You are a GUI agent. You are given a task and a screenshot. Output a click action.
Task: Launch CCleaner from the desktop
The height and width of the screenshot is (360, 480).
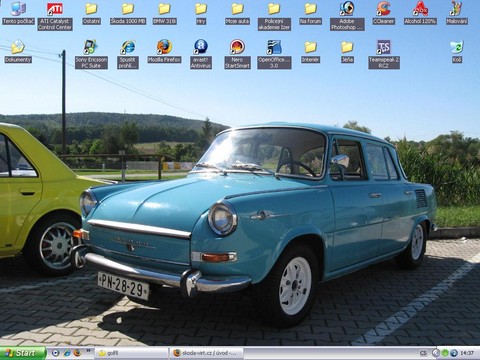[384, 13]
